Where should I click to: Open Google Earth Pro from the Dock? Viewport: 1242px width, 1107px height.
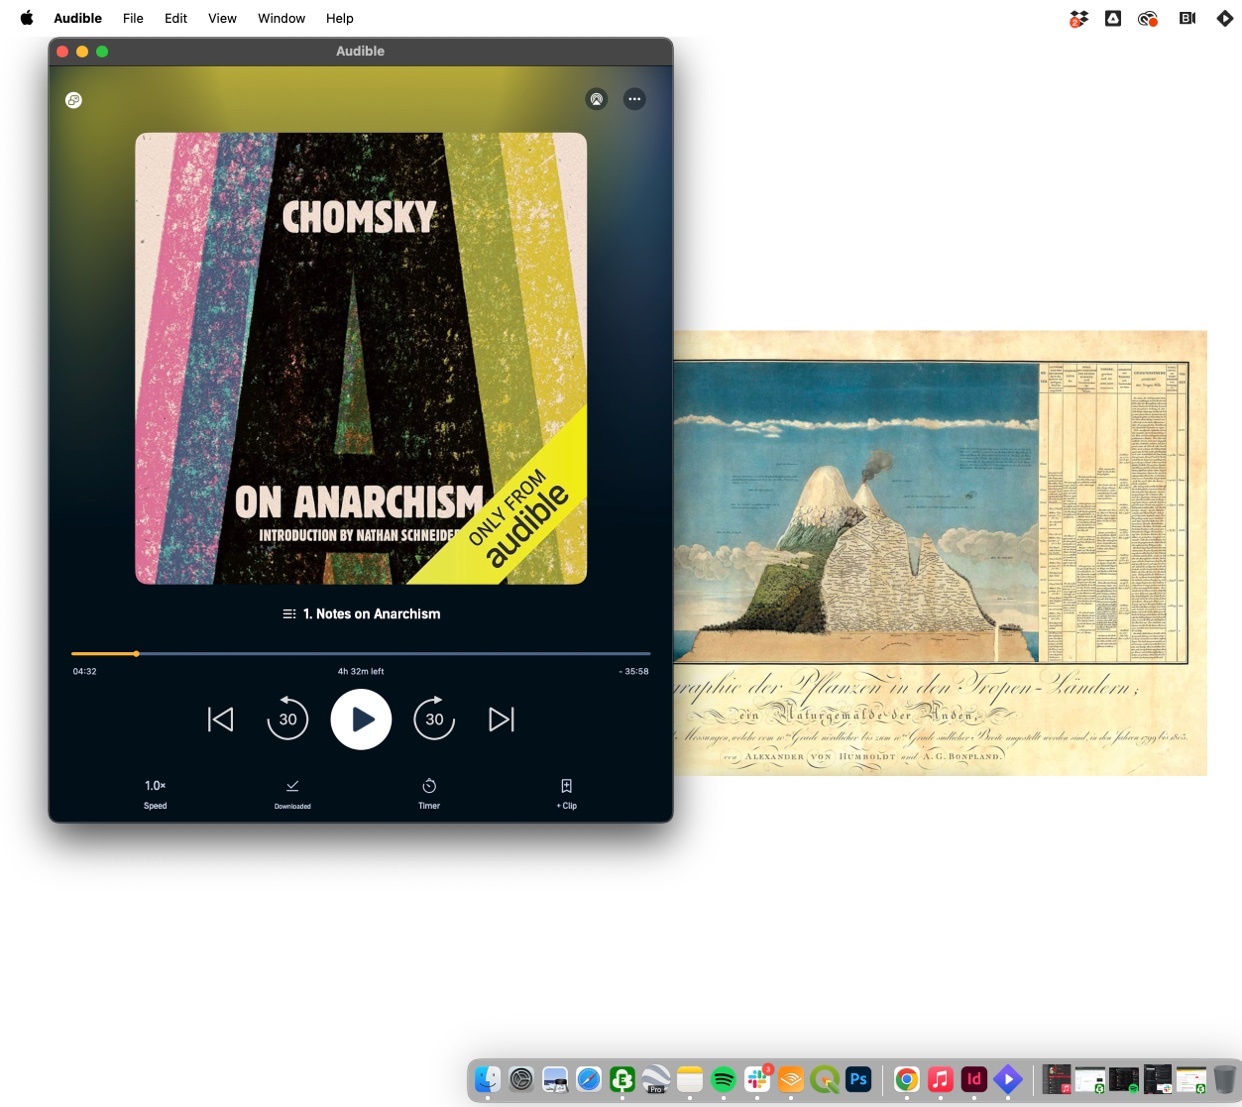[656, 1080]
